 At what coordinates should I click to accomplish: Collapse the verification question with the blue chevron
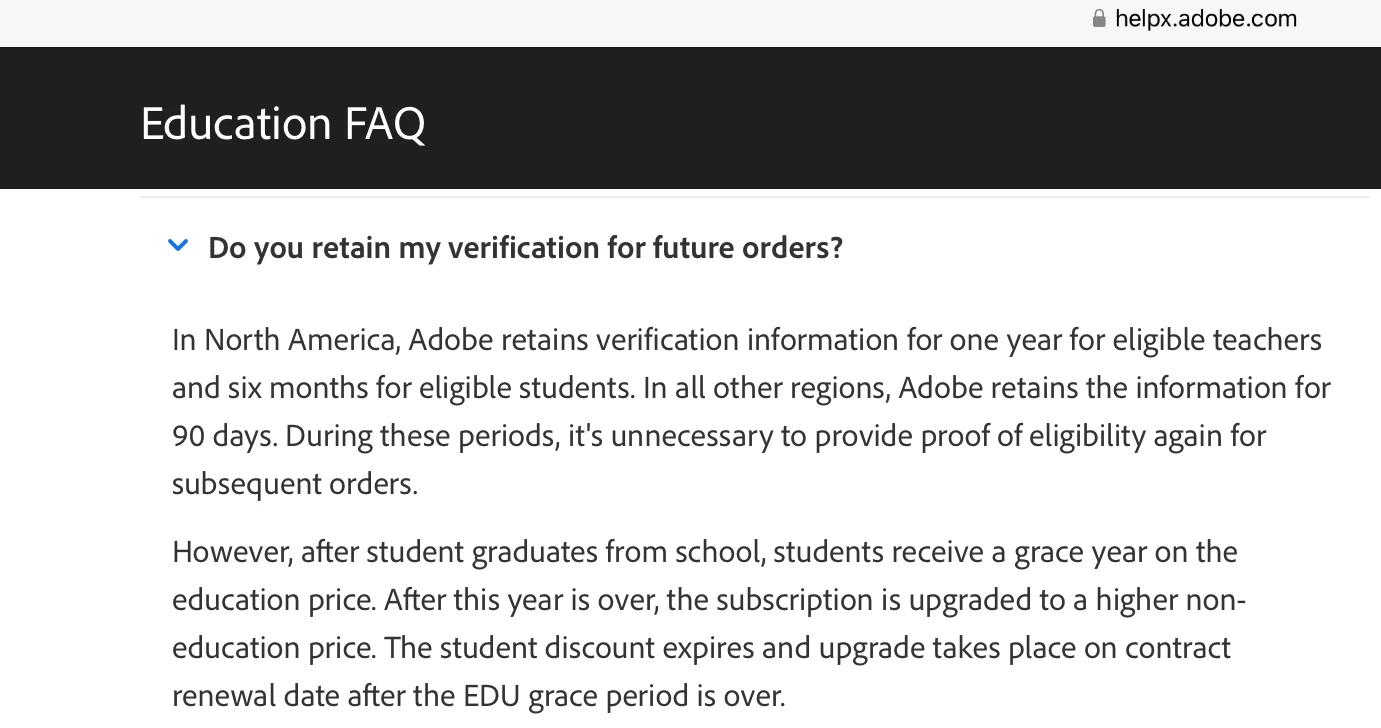point(178,246)
